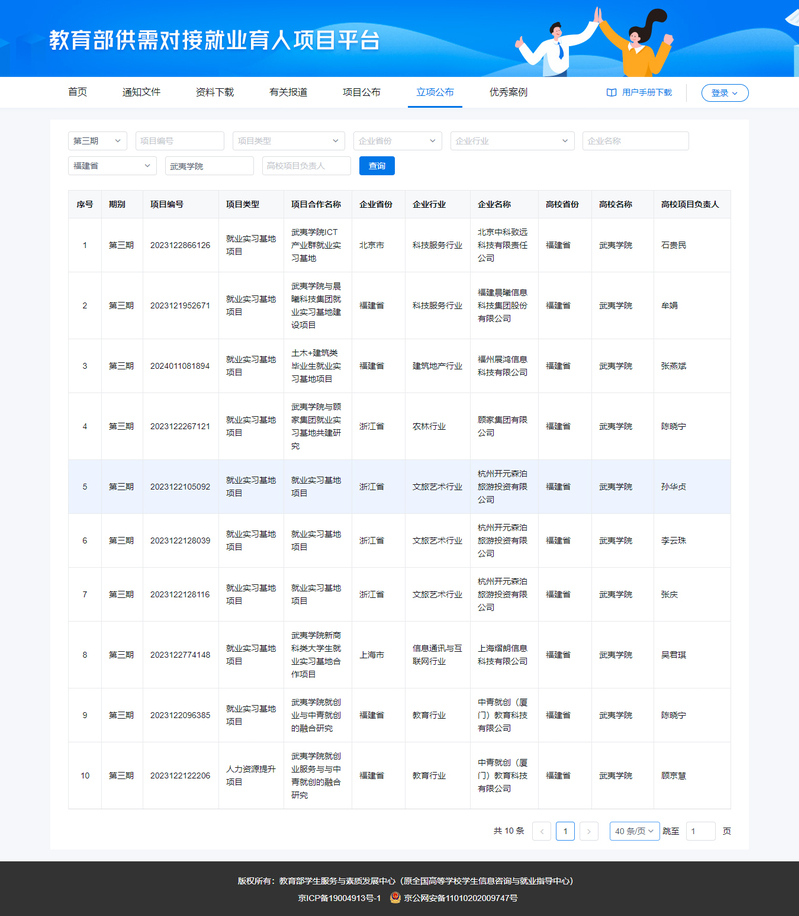799x916 pixels.
Task: Click the police badge icon in footer
Action: click(x=396, y=898)
